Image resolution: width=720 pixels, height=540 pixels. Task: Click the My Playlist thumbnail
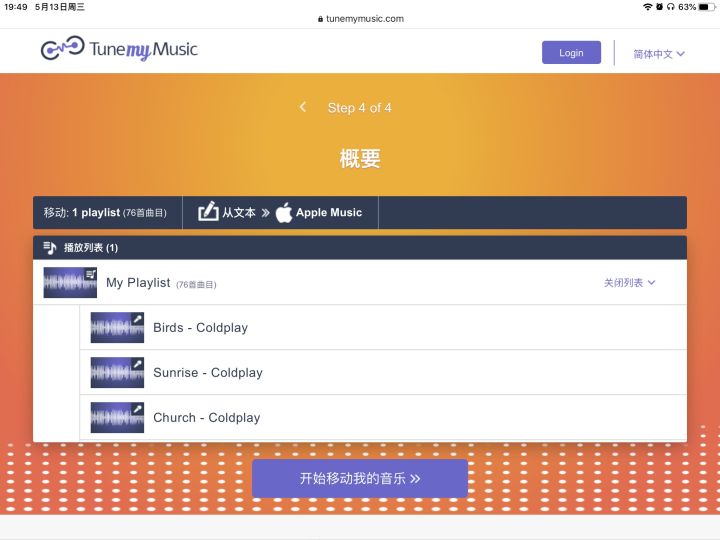70,282
